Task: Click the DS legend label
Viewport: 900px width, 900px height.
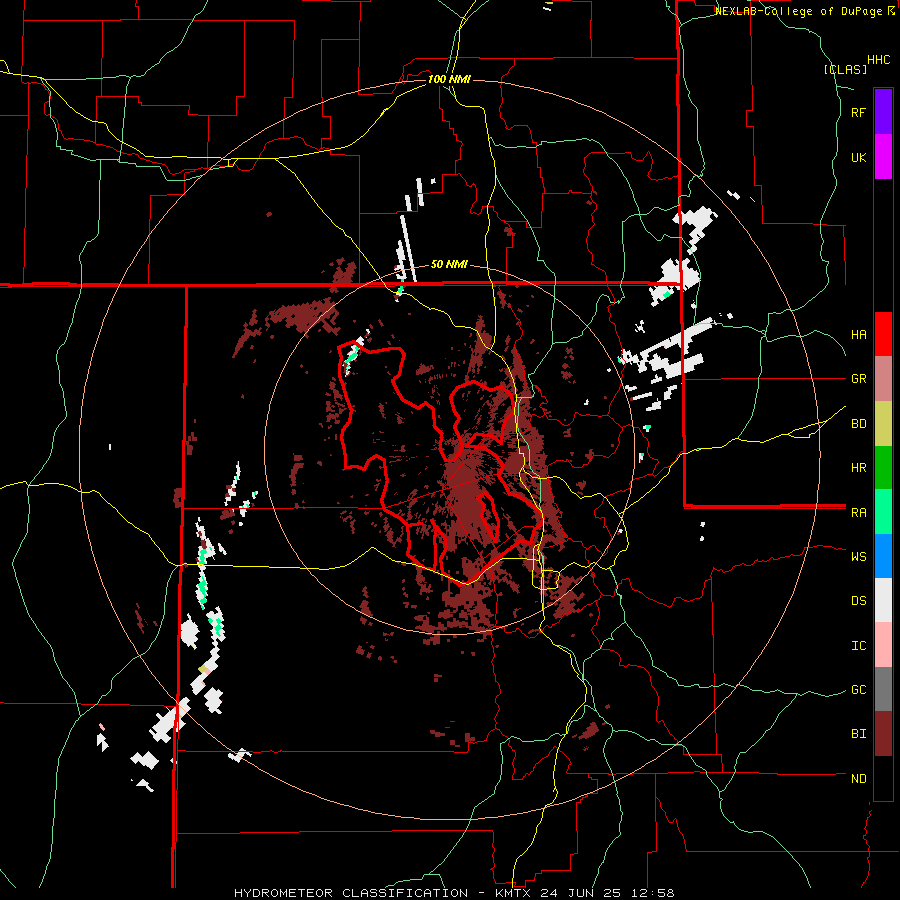Action: pos(858,601)
